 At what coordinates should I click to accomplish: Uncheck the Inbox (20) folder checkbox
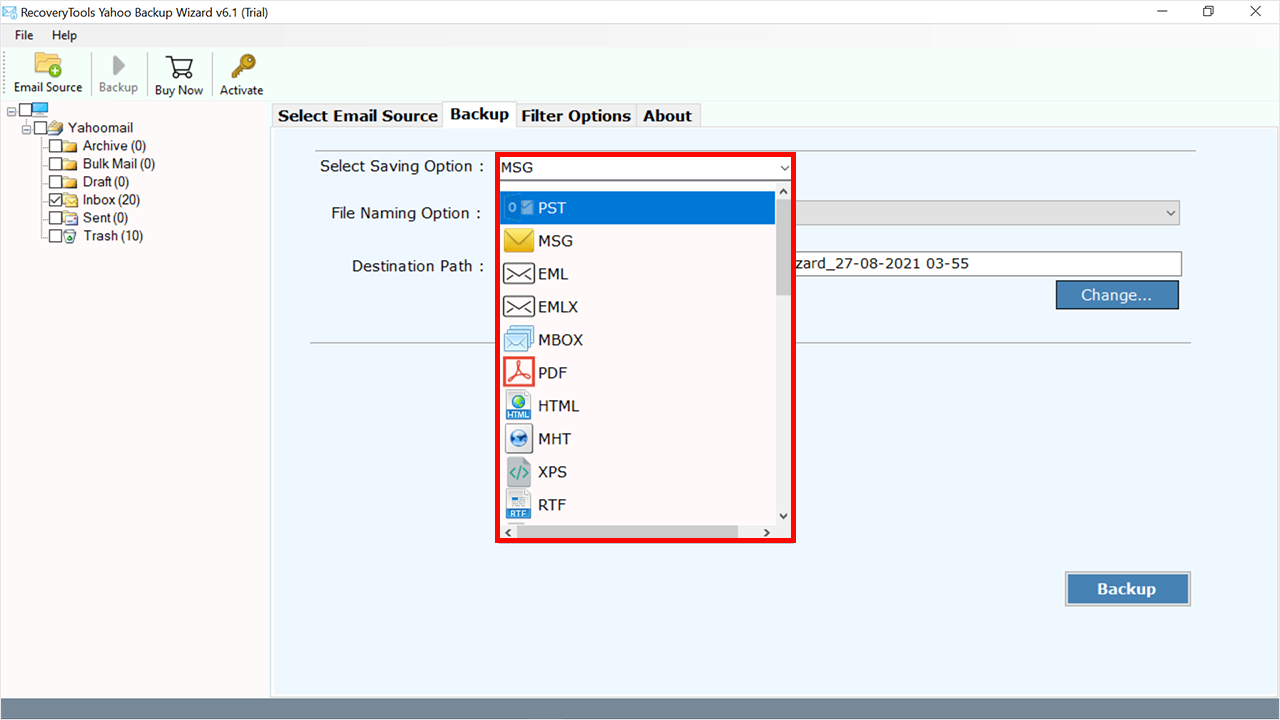pos(56,200)
